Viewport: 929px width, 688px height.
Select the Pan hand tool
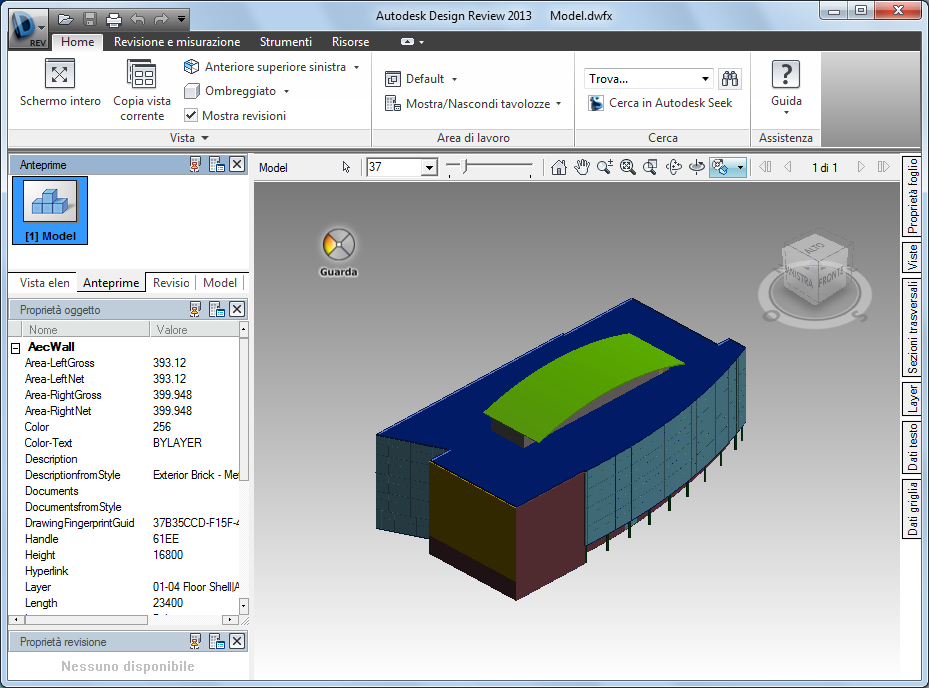pos(582,168)
